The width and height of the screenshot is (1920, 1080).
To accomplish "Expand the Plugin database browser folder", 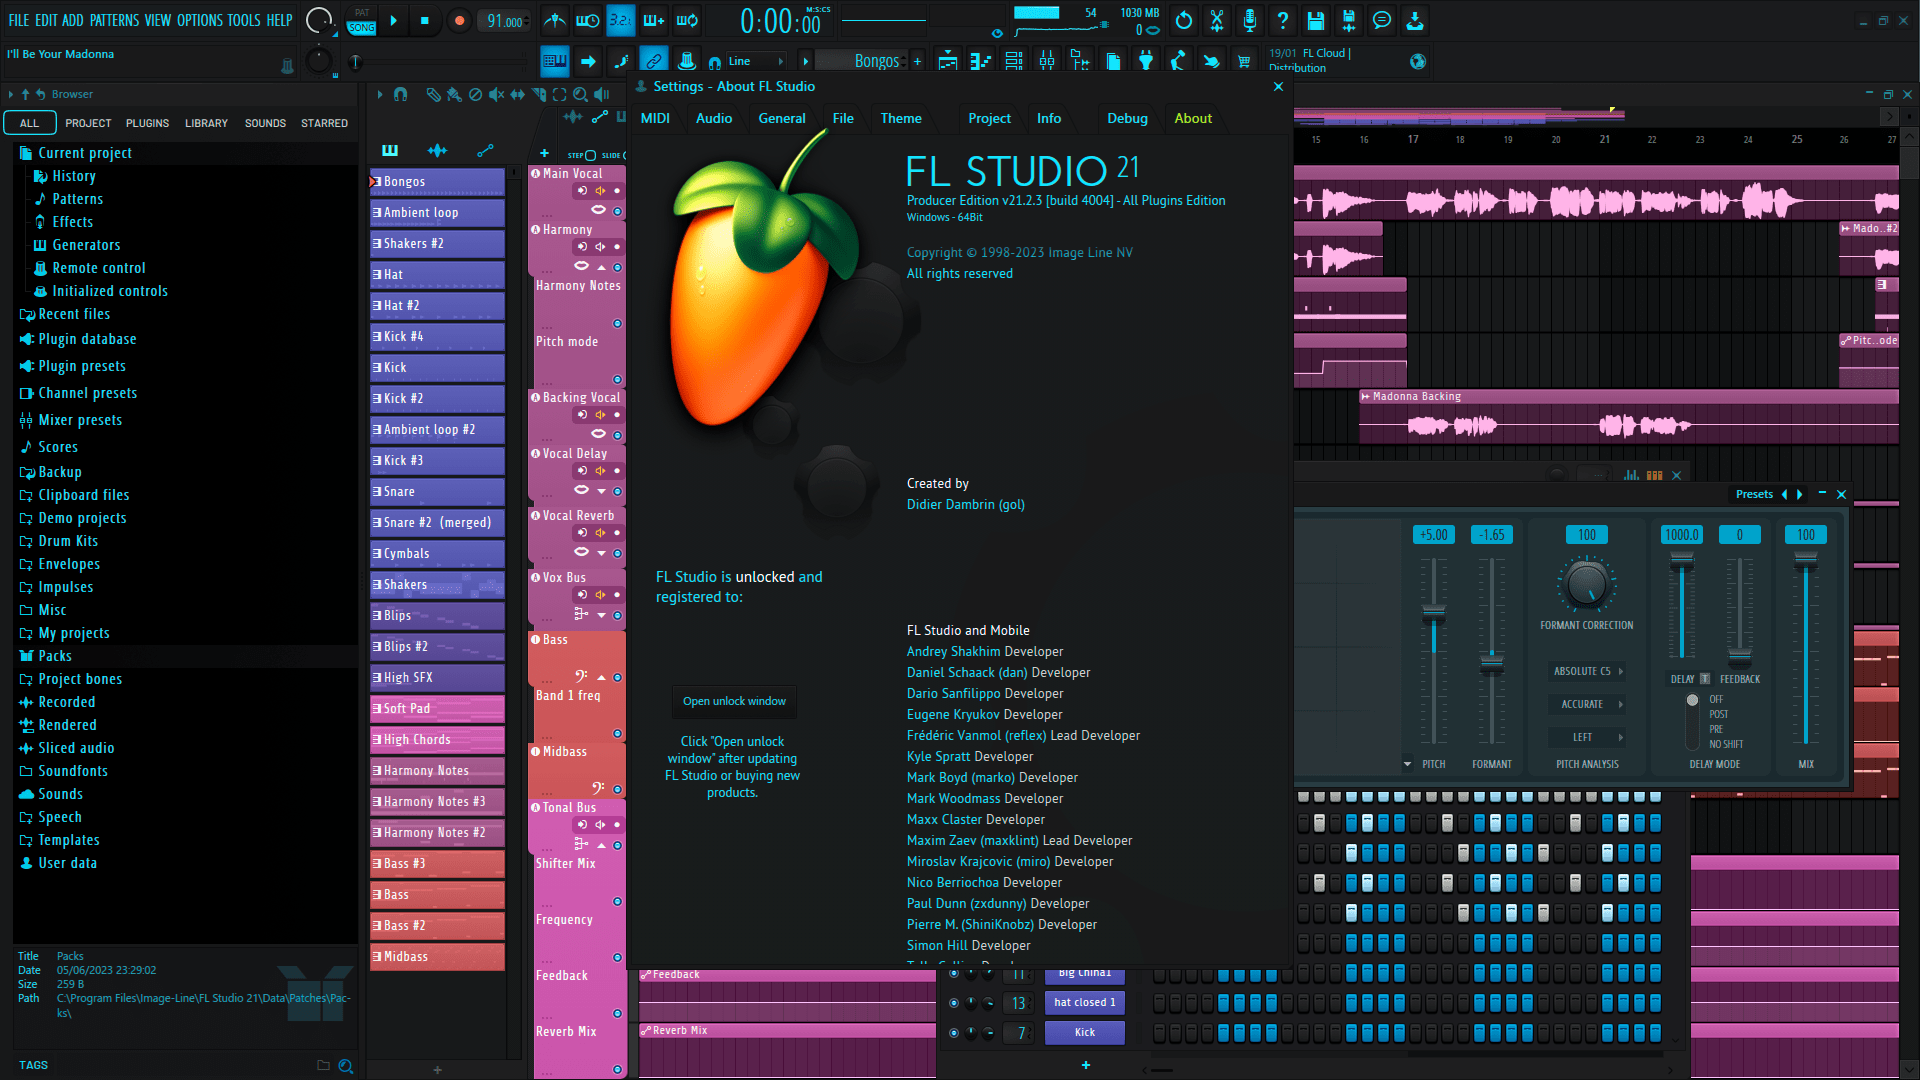I will (x=87, y=340).
